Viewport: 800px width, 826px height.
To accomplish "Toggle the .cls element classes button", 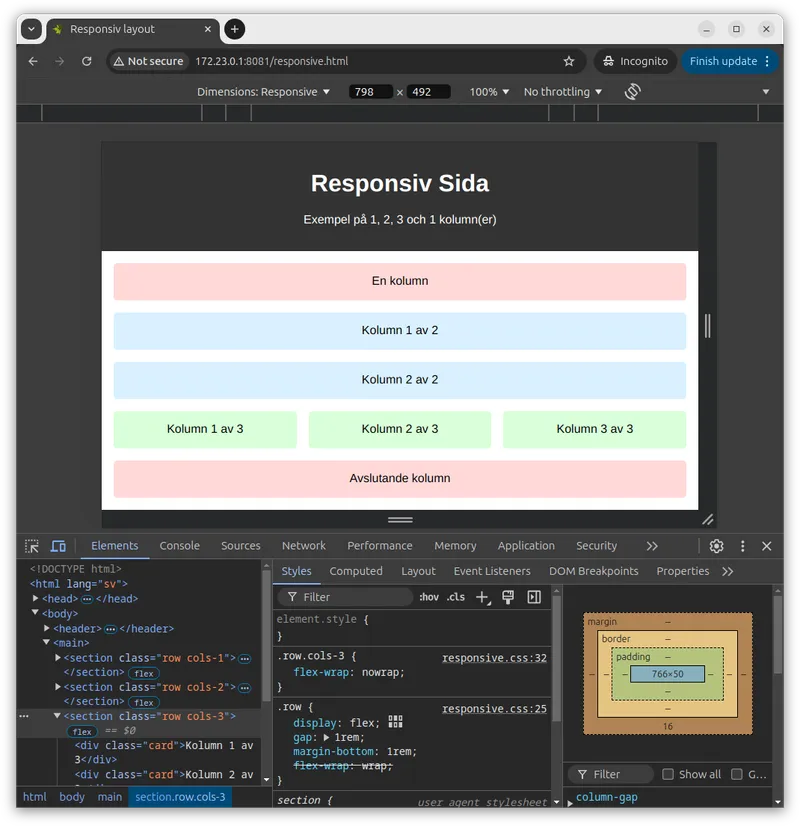I will click(456, 597).
